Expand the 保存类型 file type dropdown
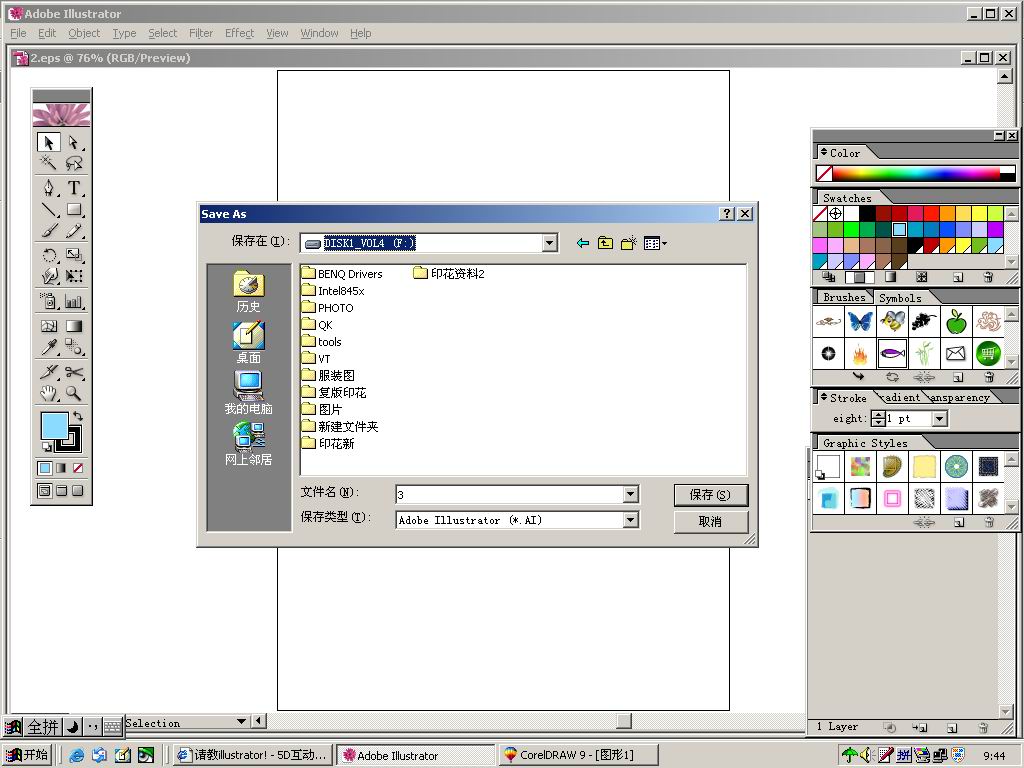 (630, 520)
